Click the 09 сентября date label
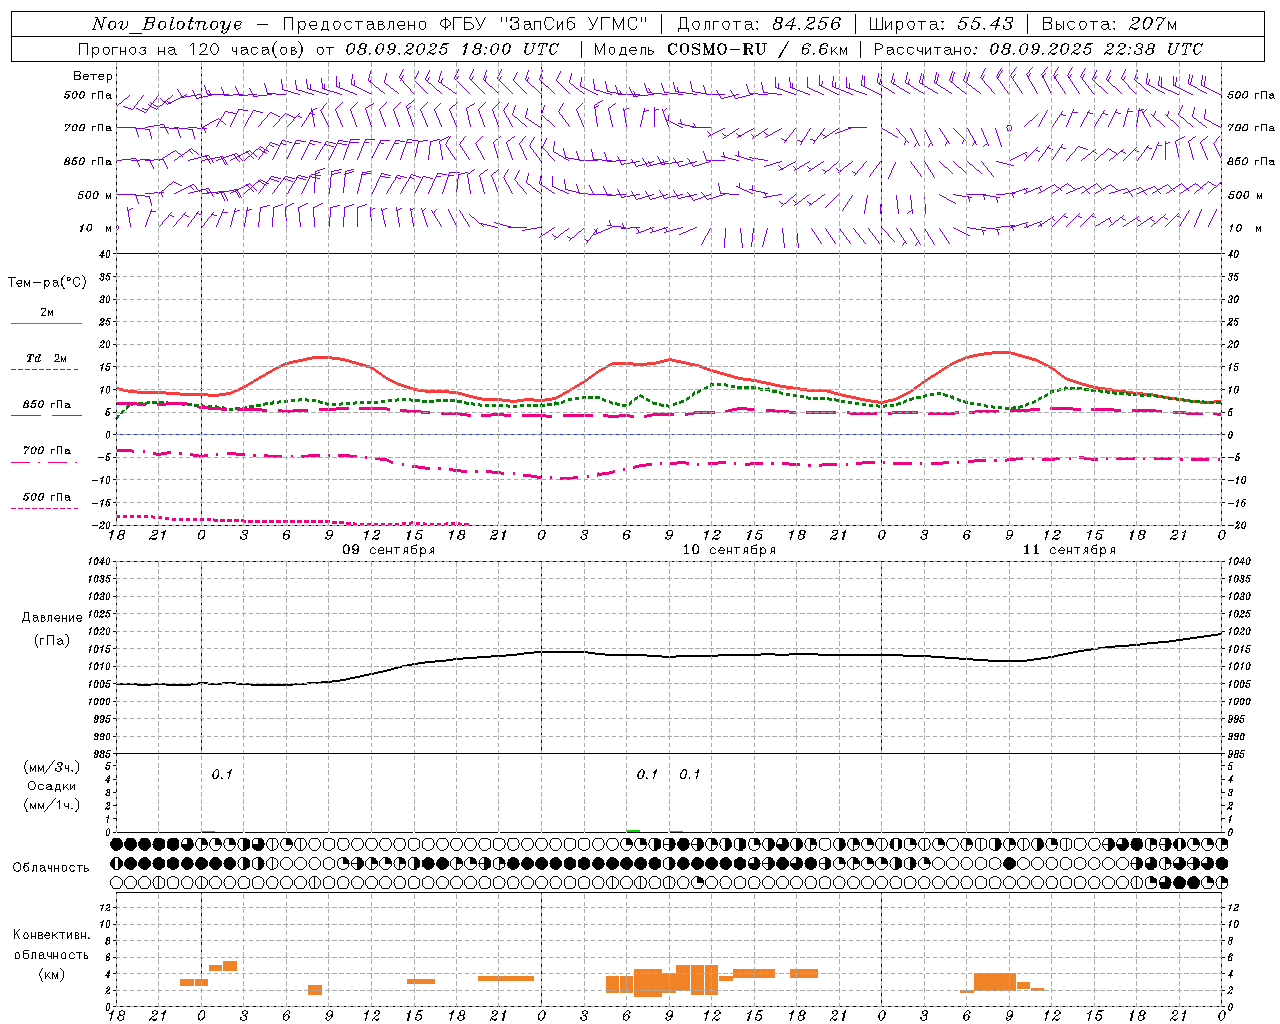The image size is (1280, 1024). tap(389, 550)
